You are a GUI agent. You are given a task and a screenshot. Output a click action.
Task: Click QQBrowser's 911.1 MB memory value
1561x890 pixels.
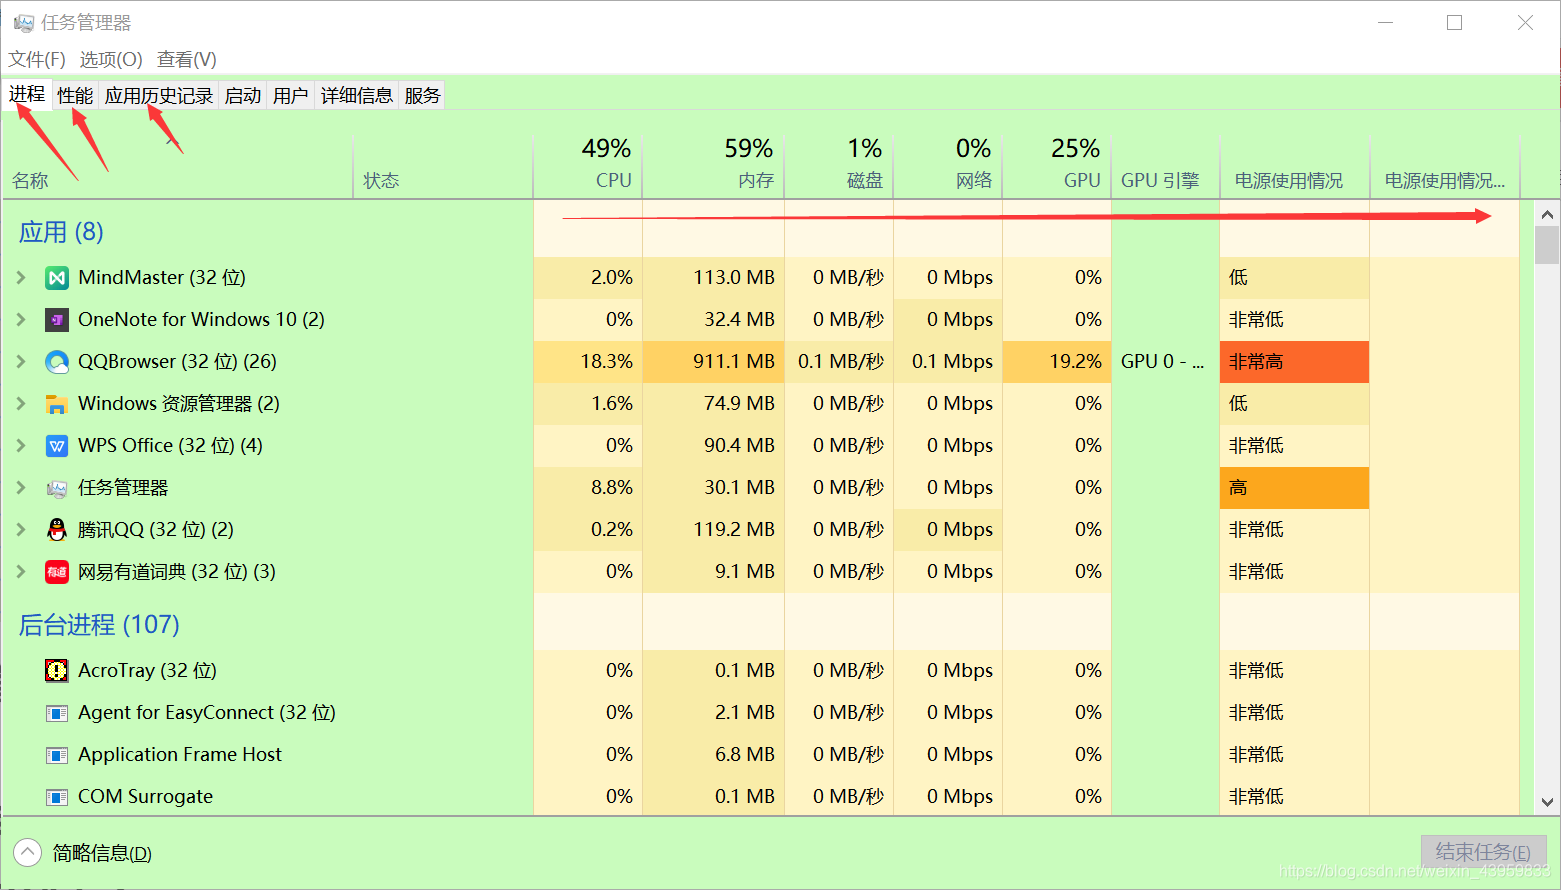(714, 362)
